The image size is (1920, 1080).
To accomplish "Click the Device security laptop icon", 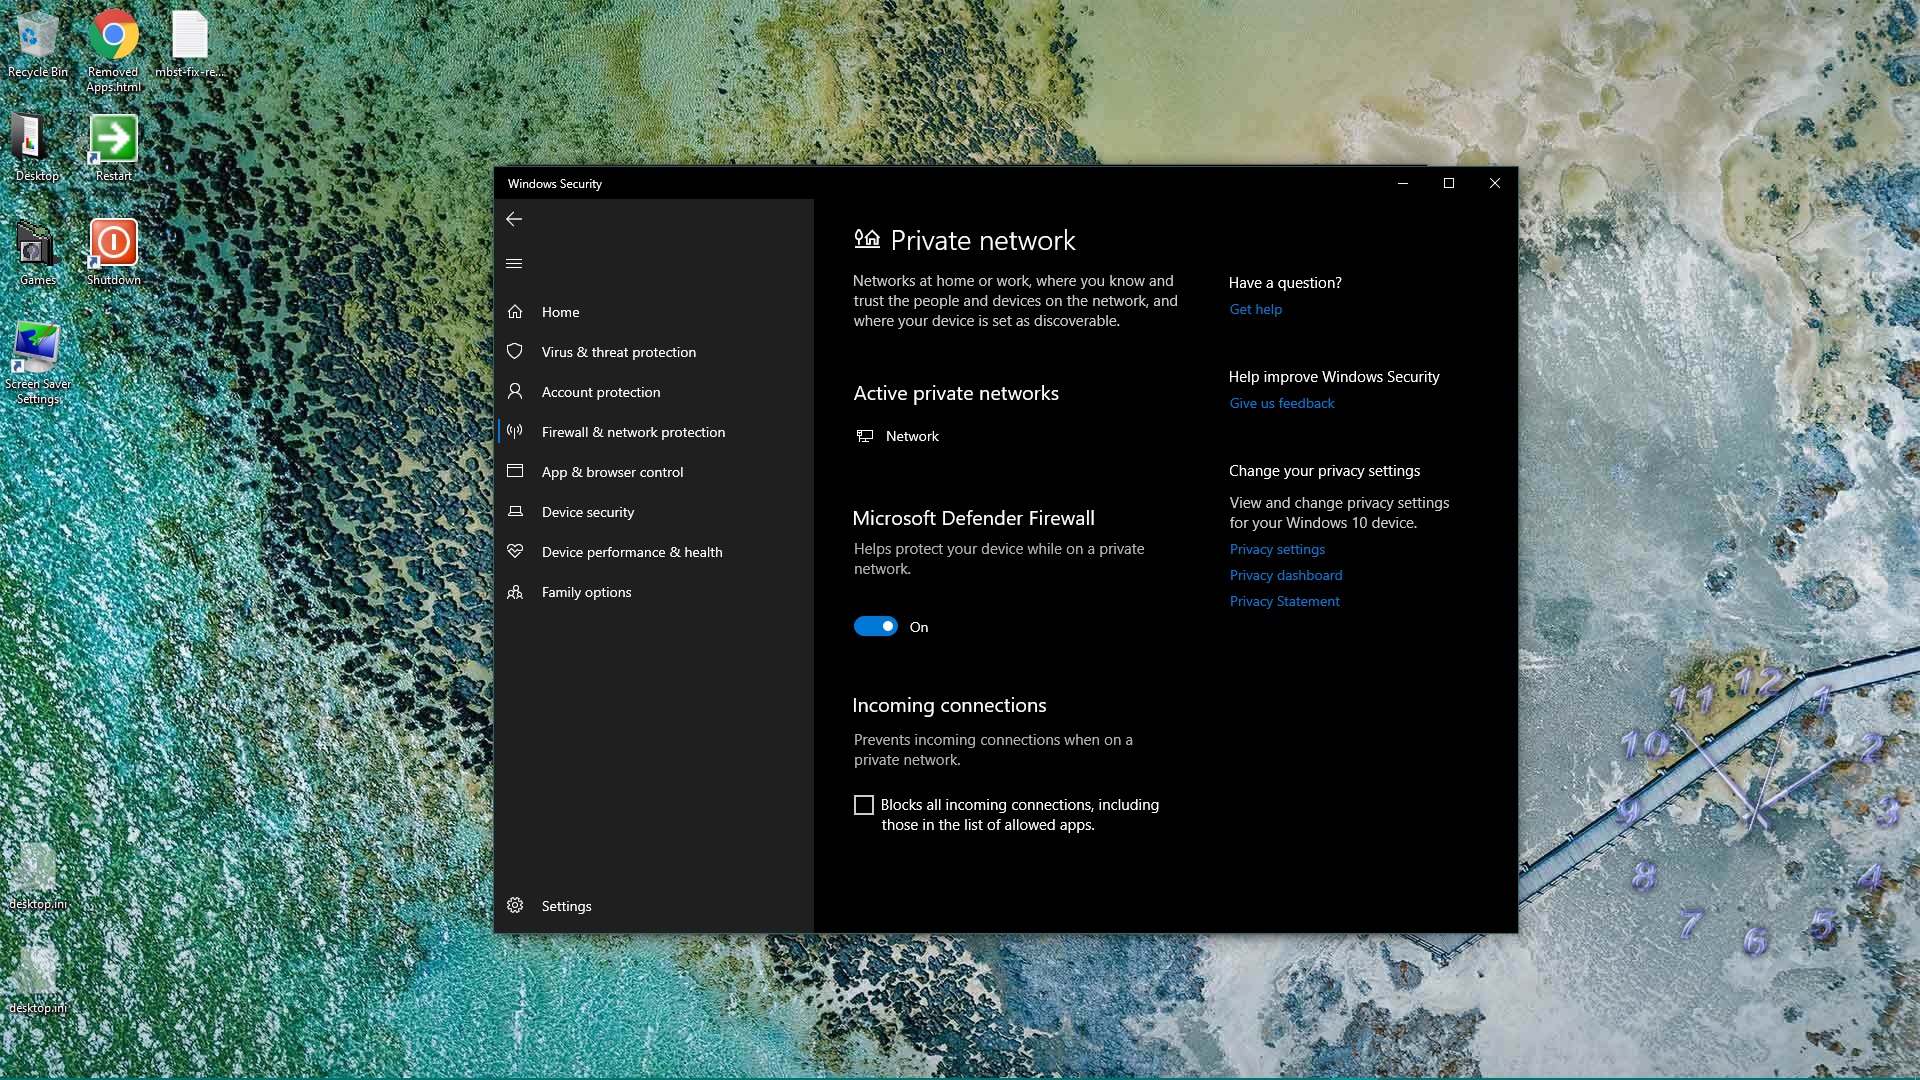I will coord(515,512).
